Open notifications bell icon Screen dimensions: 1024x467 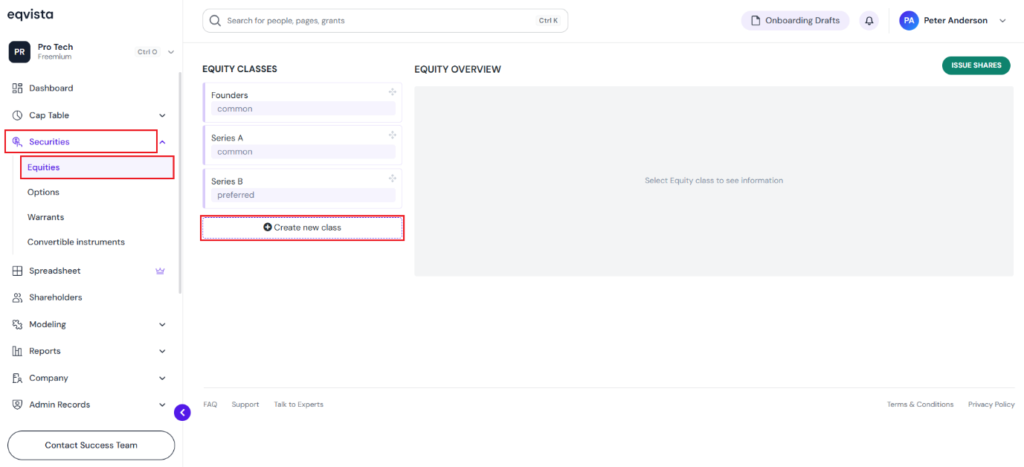tap(869, 21)
